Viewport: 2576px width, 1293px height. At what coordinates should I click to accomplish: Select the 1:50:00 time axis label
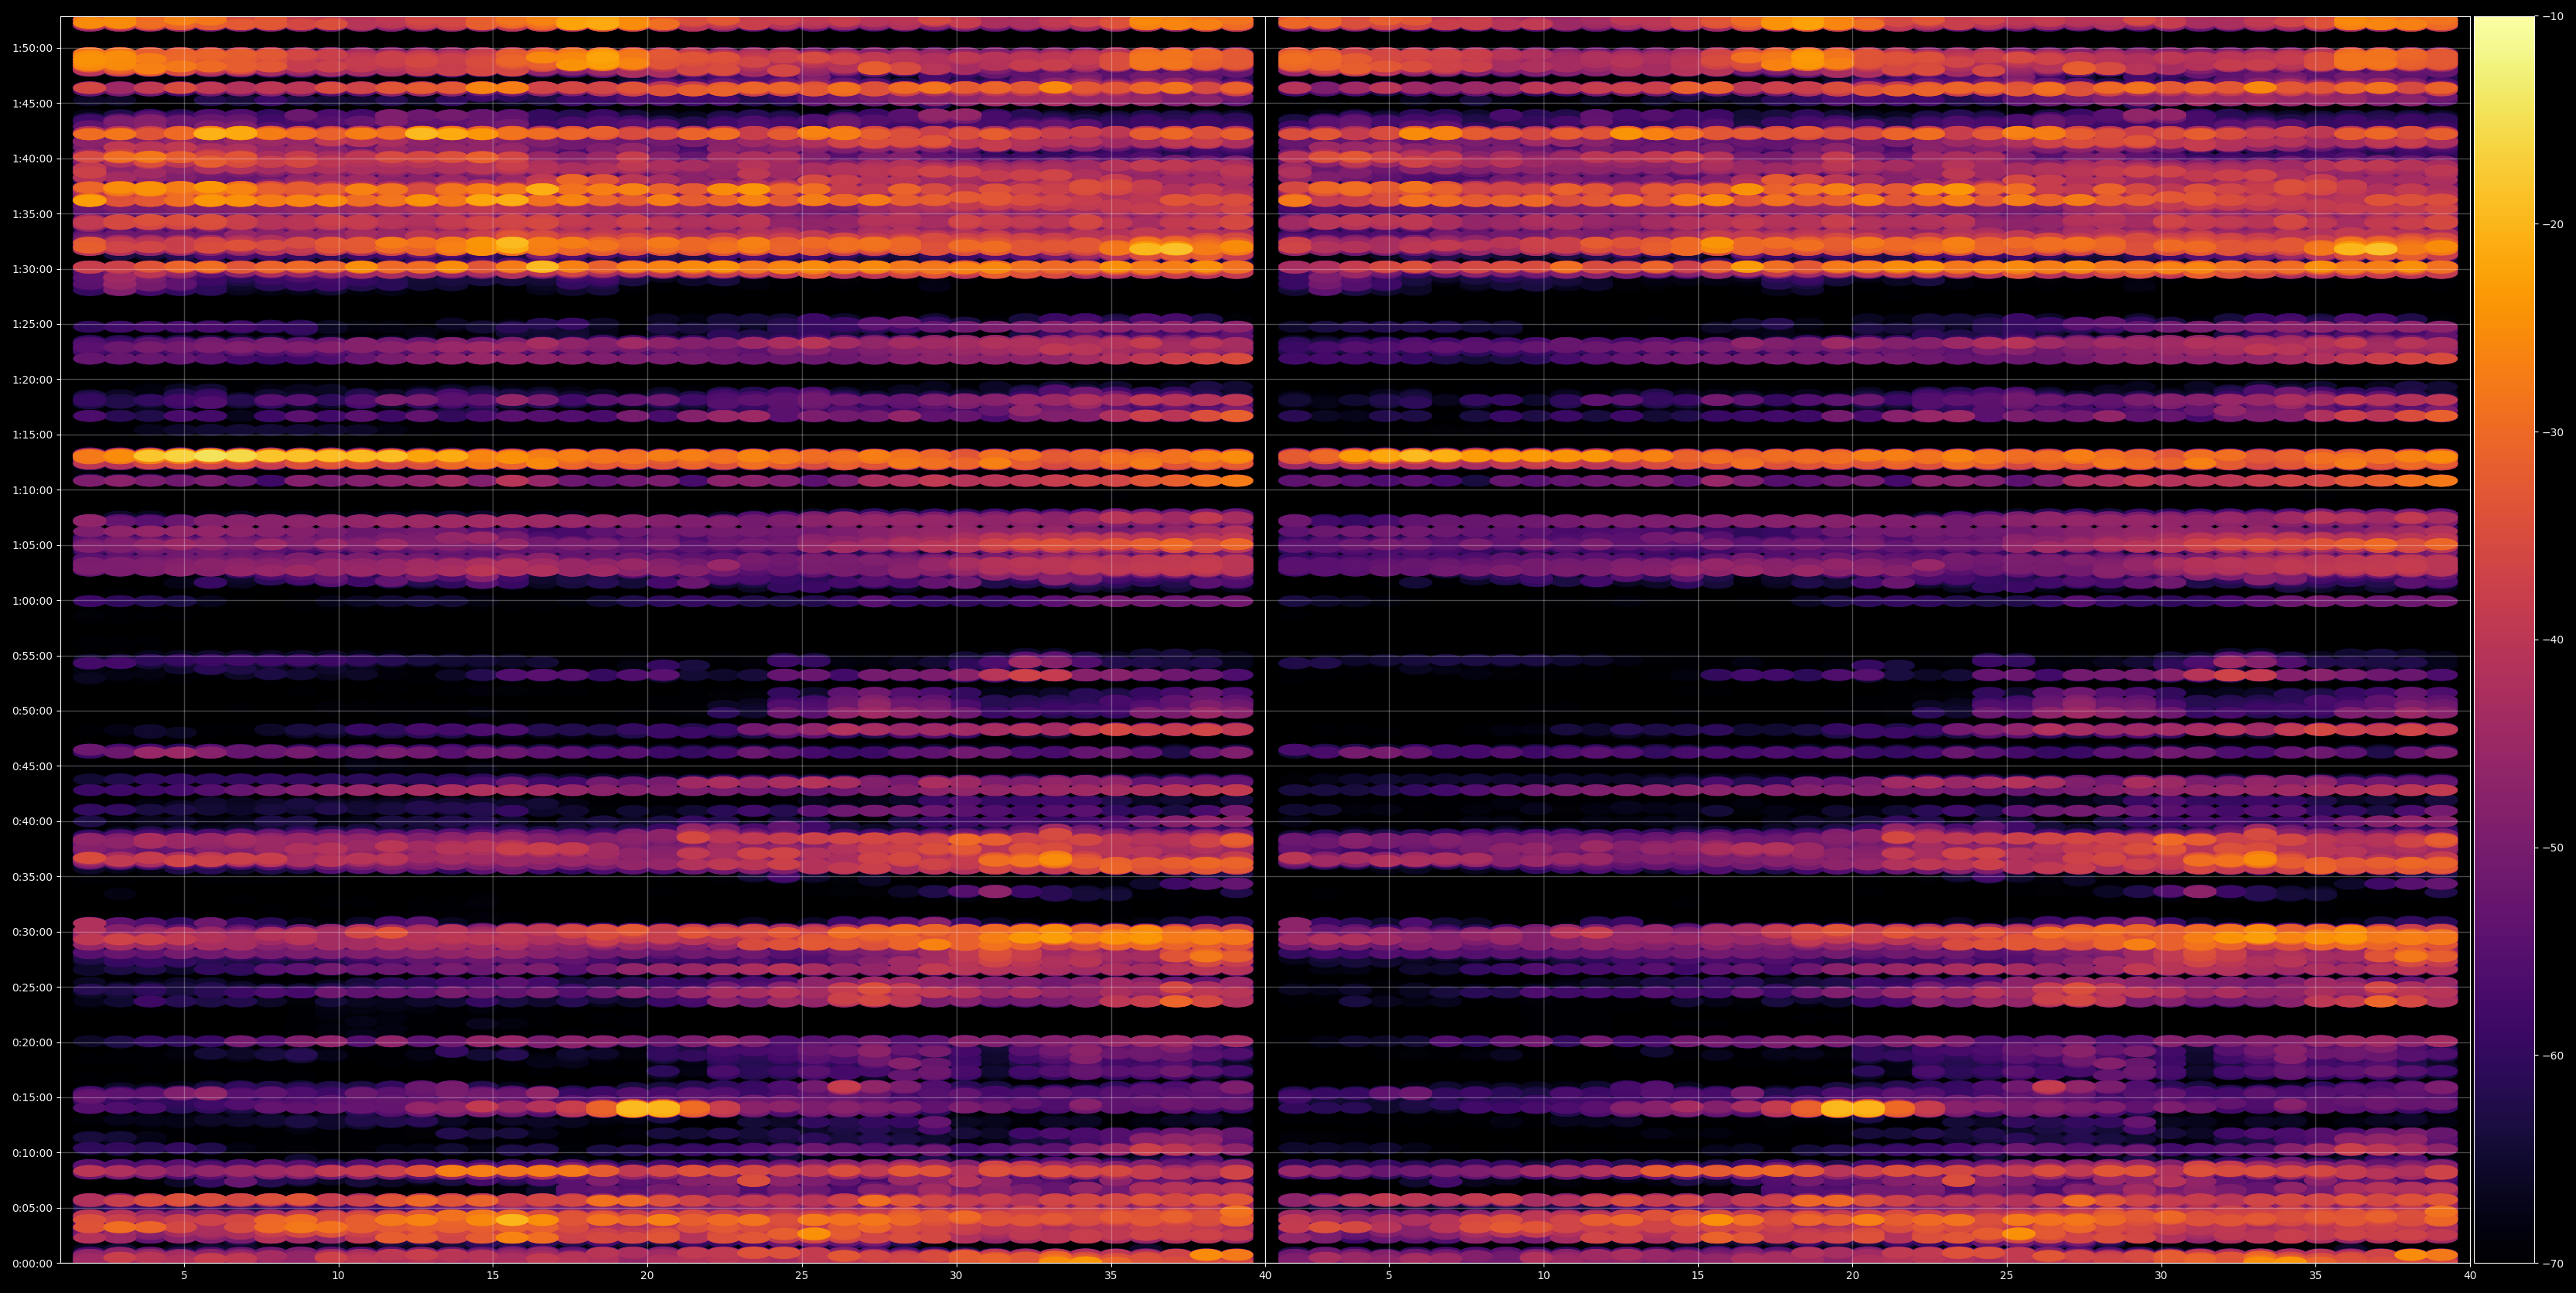pyautogui.click(x=32, y=48)
